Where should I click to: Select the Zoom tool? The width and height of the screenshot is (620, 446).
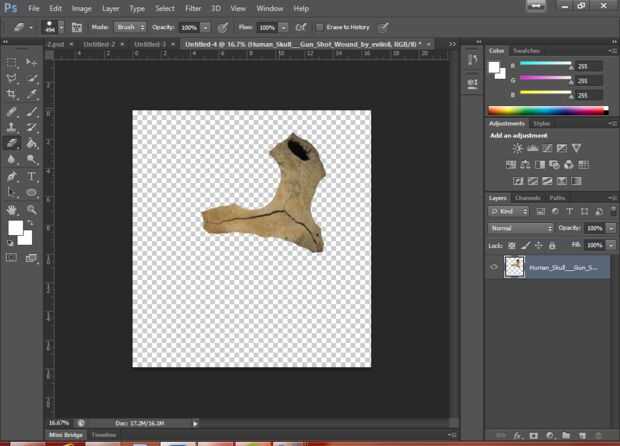(x=32, y=210)
